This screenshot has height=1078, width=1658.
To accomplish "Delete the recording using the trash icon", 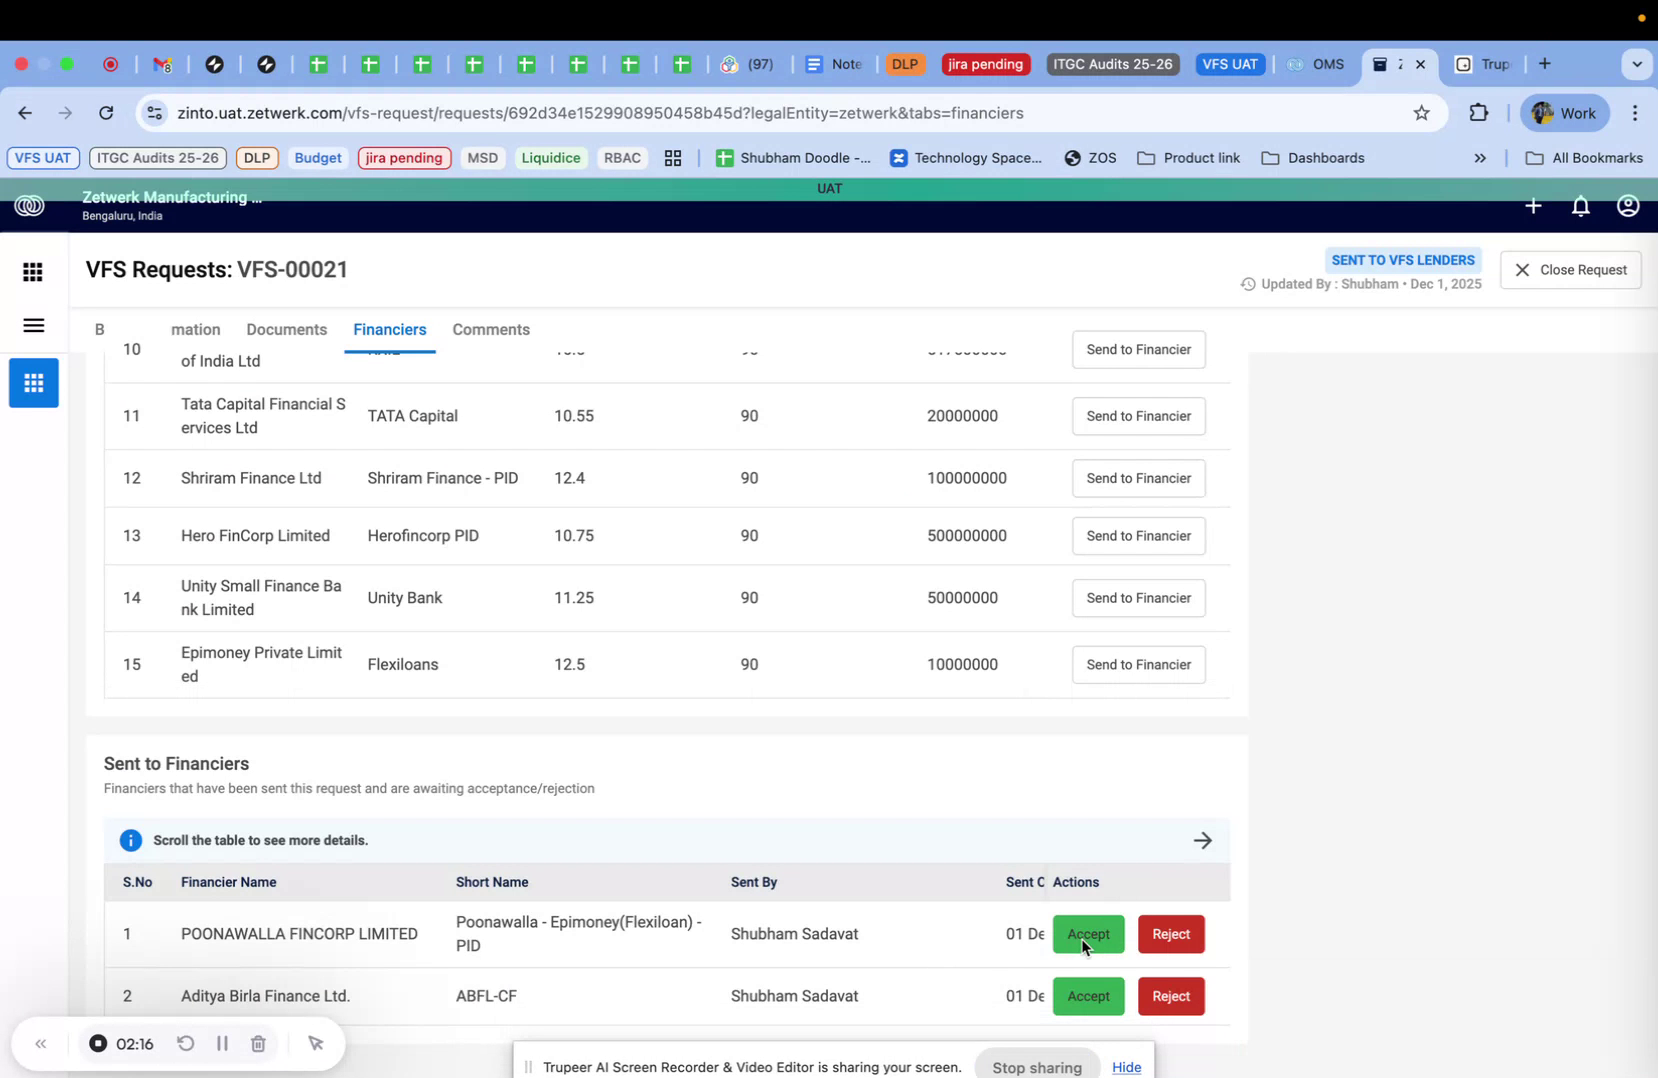I will tap(258, 1043).
